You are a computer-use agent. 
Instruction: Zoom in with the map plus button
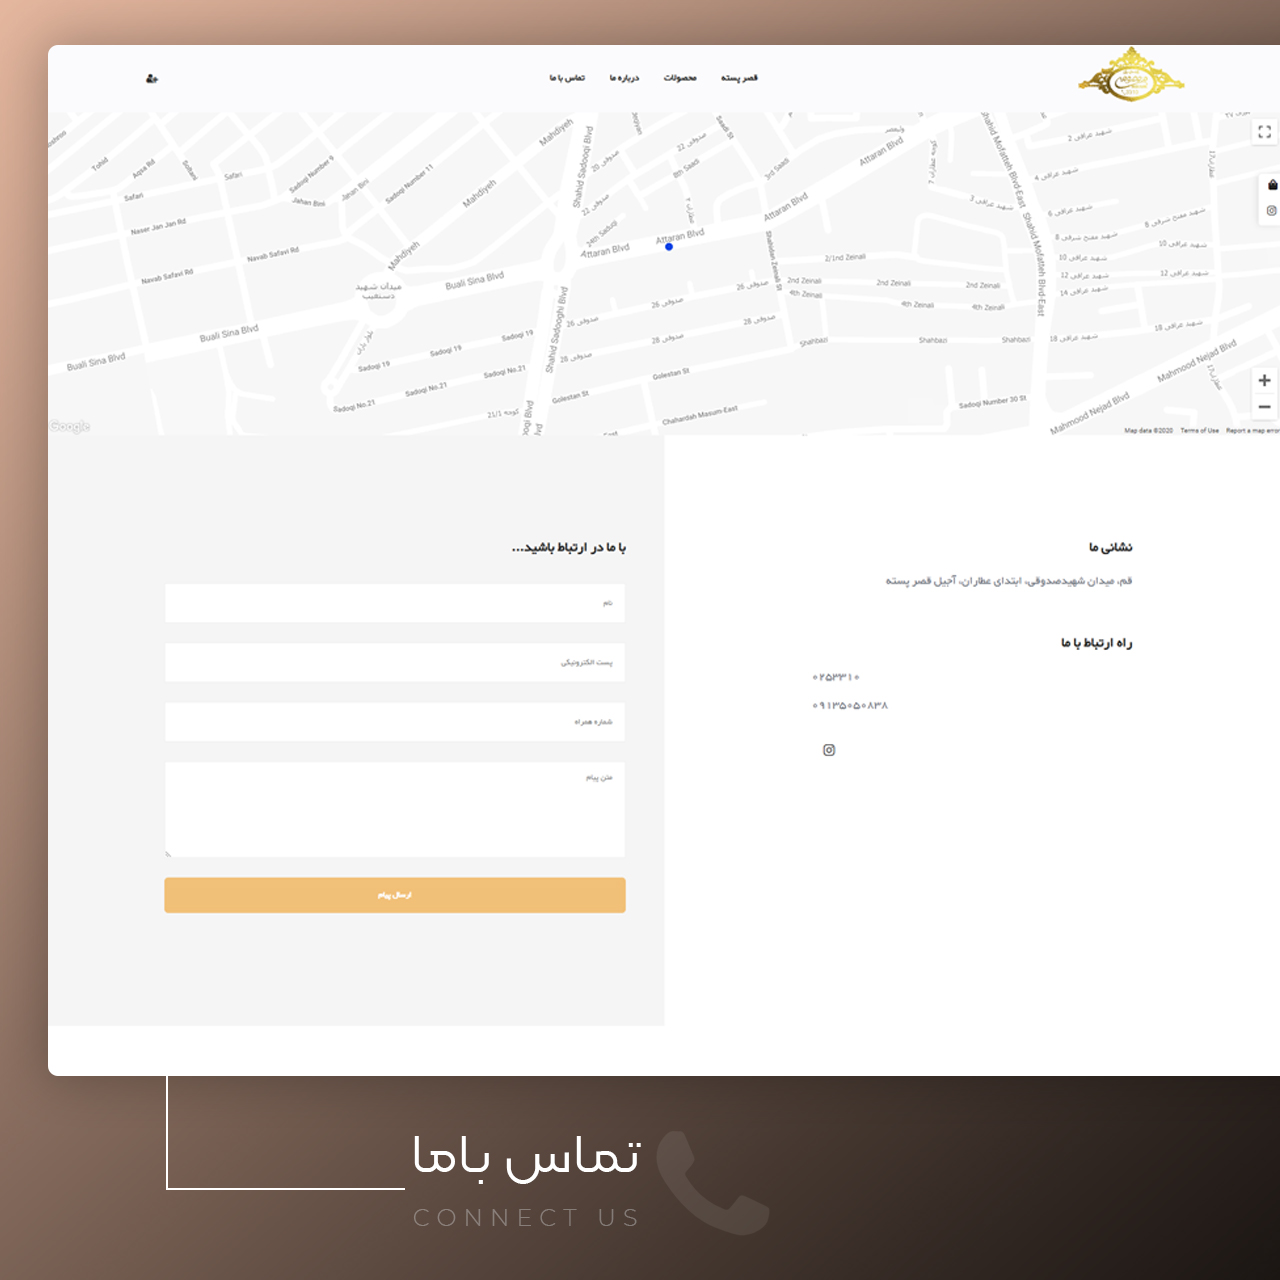(1265, 380)
